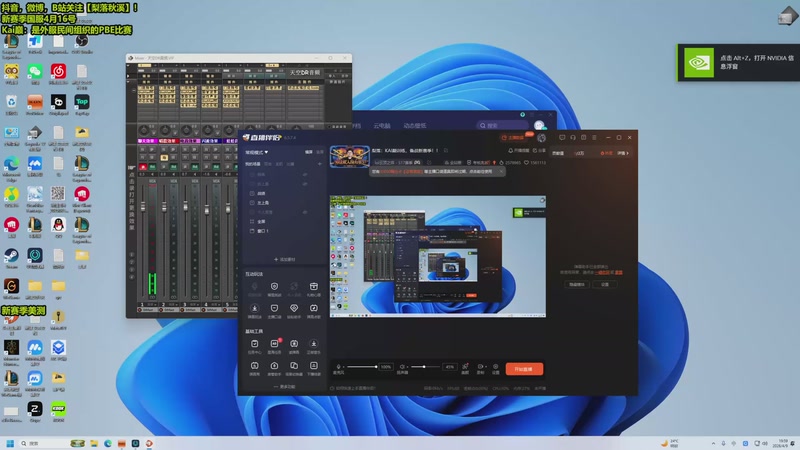Click the 隐藏模块 button in the right panel

[577, 284]
